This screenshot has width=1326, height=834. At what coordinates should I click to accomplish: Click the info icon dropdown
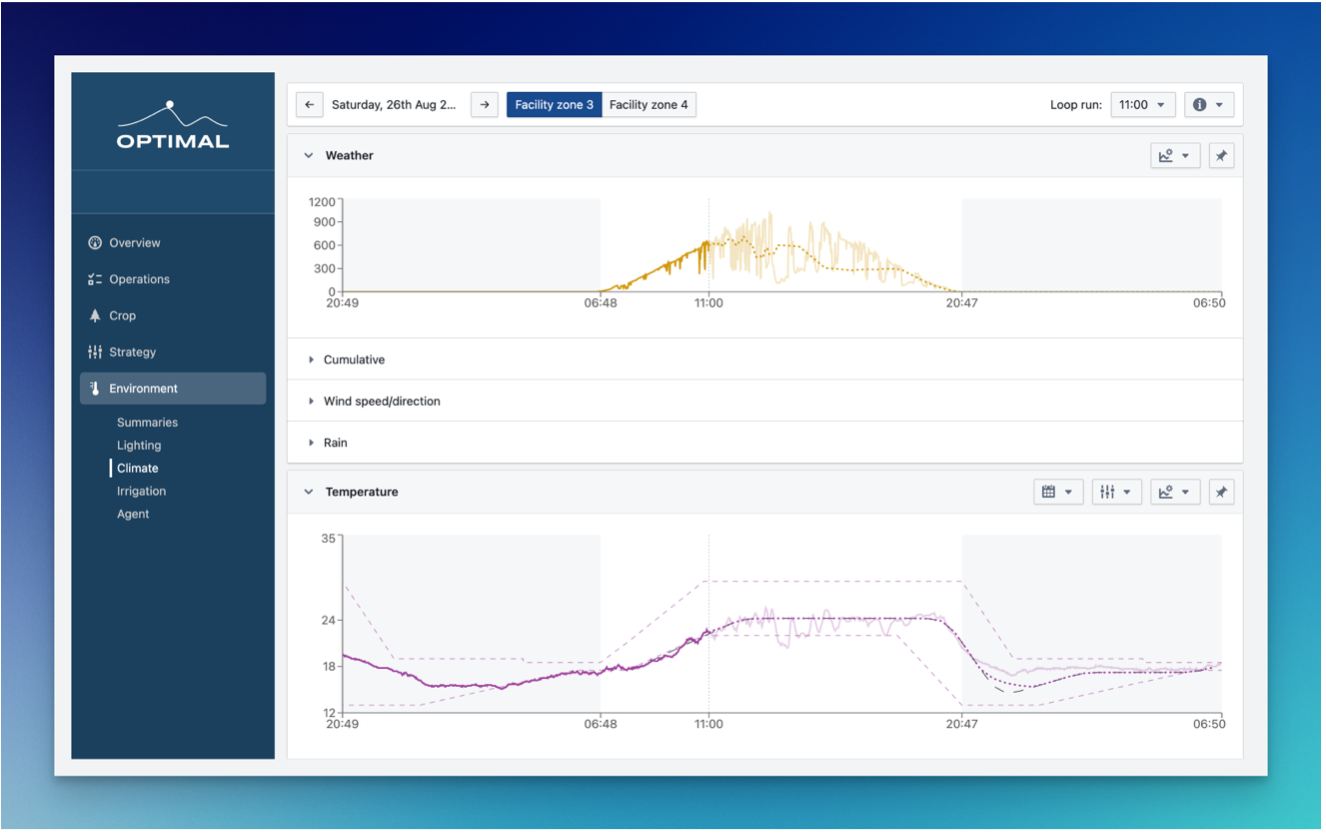pos(1208,105)
